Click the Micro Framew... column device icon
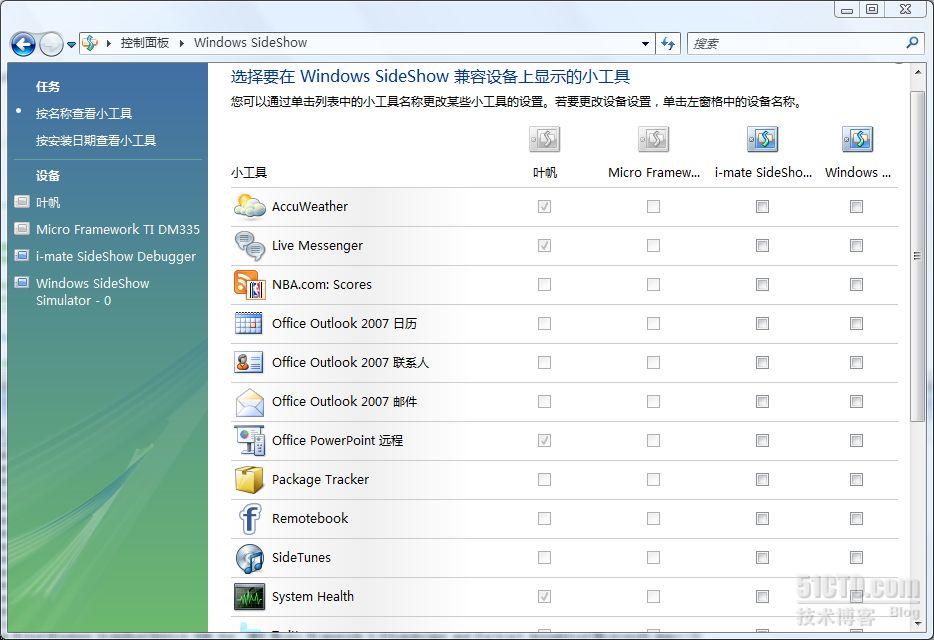Screen dimensions: 934x640 [653, 139]
